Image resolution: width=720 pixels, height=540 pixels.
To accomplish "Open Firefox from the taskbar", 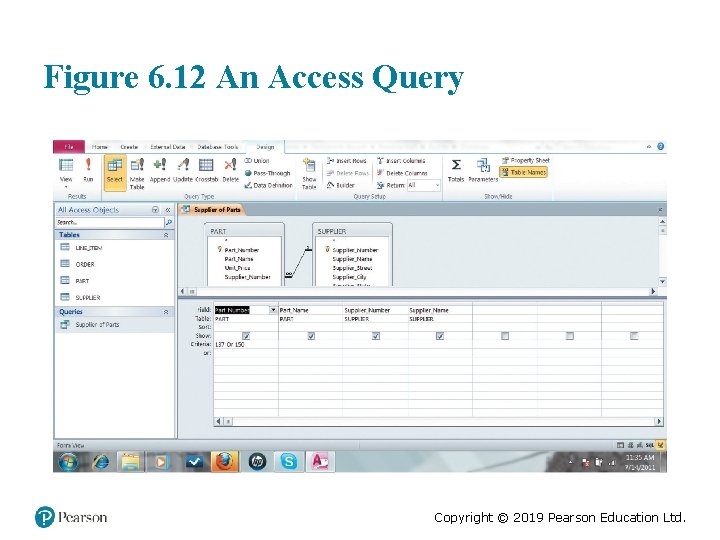I will 225,461.
